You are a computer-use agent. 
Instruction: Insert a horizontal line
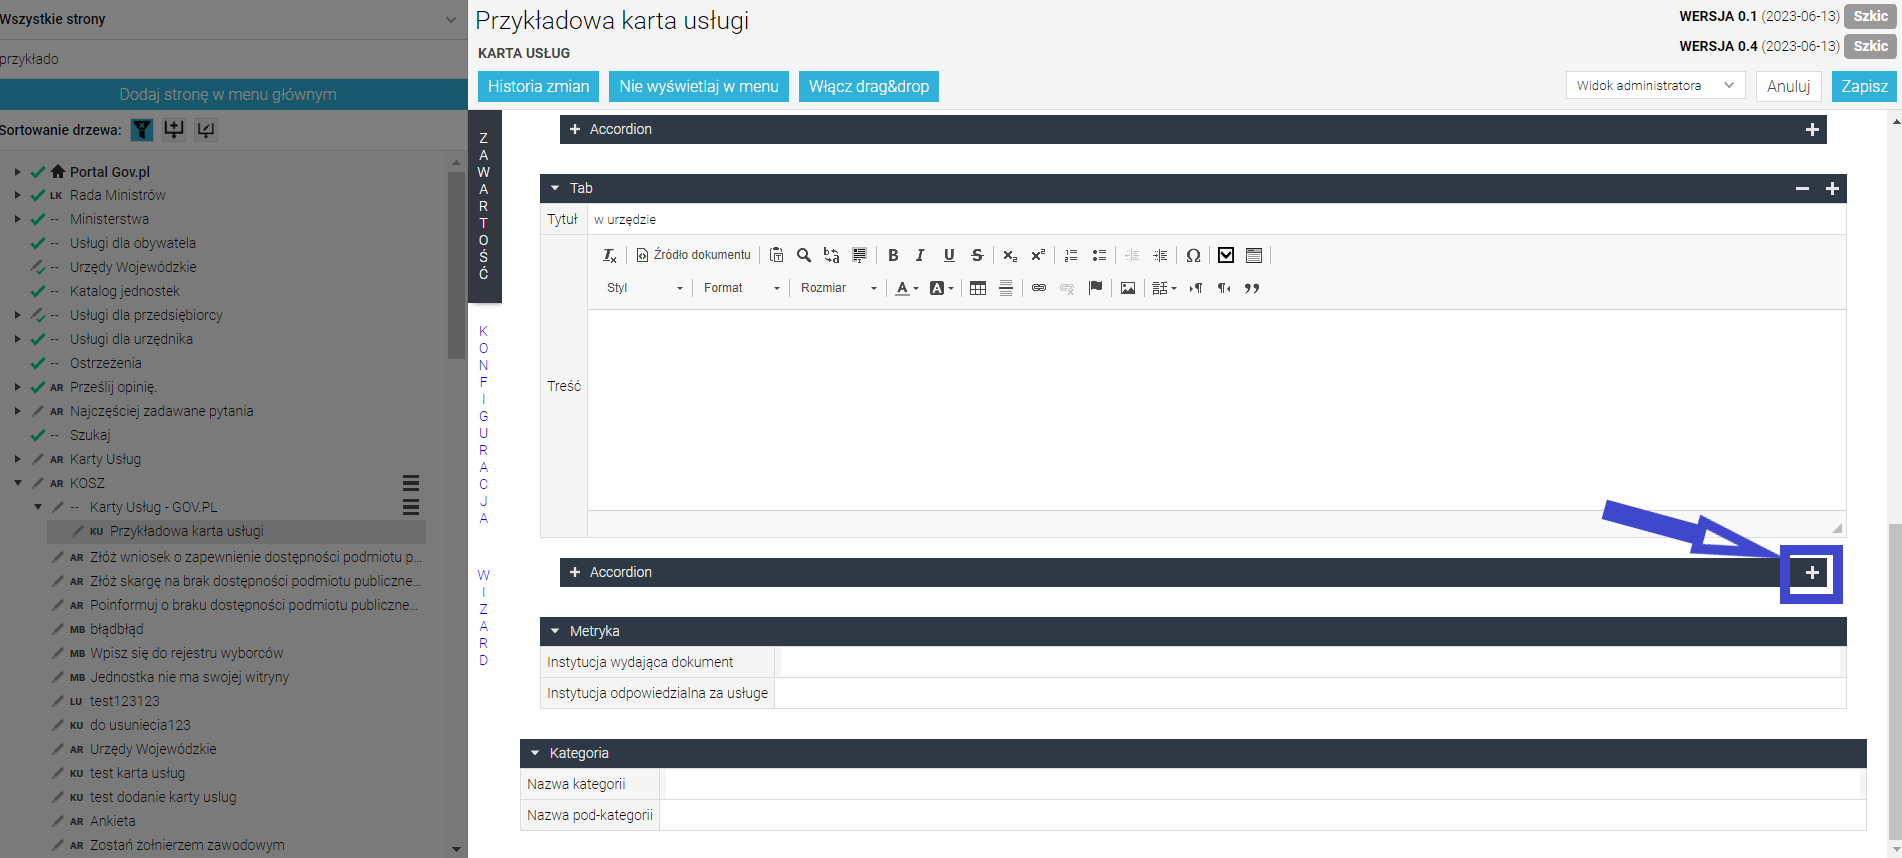(1006, 288)
